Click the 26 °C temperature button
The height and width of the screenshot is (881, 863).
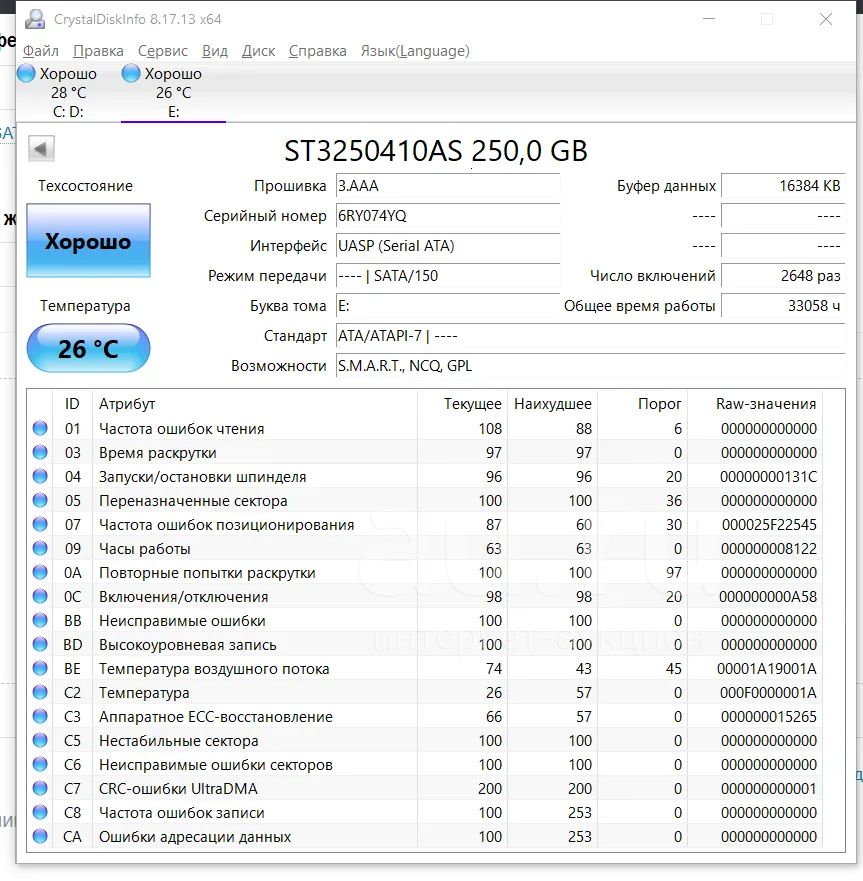[88, 348]
